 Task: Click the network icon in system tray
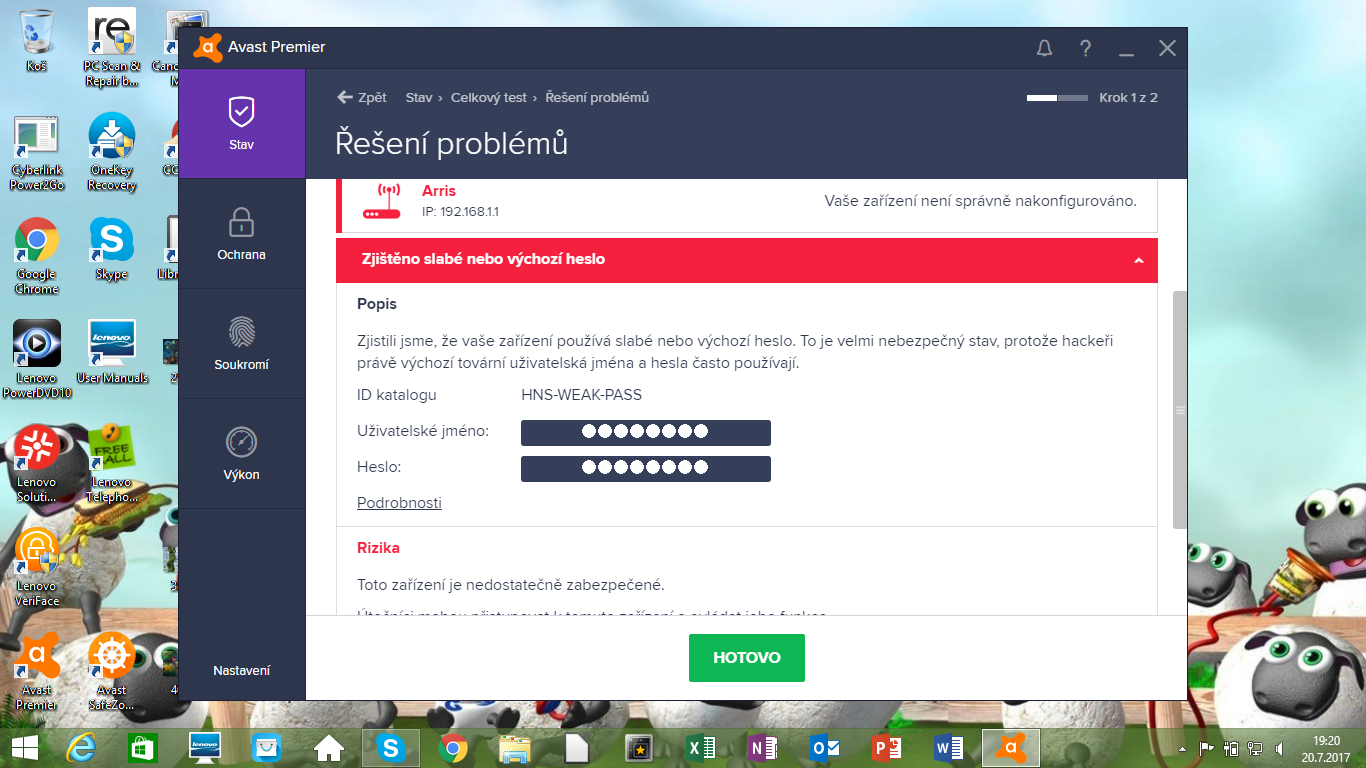1254,748
